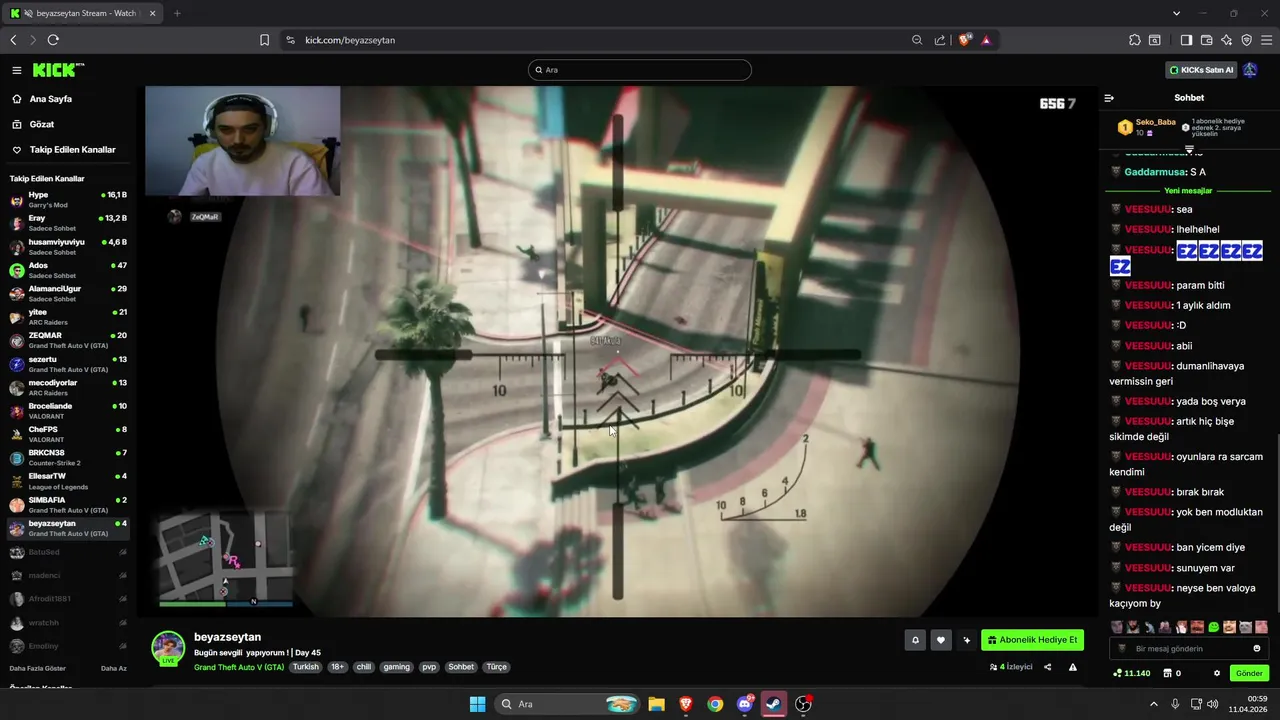Click the streamer avatar with LIVE badge
This screenshot has height=720, width=1280.
click(x=168, y=648)
